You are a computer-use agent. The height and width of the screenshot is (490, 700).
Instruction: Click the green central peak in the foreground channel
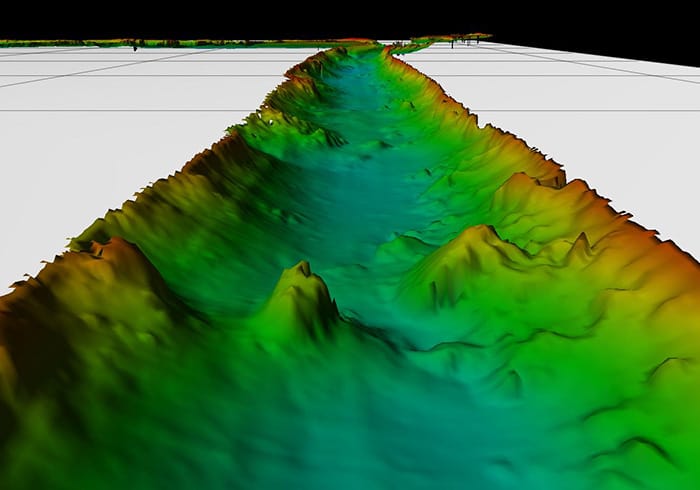click(x=303, y=283)
